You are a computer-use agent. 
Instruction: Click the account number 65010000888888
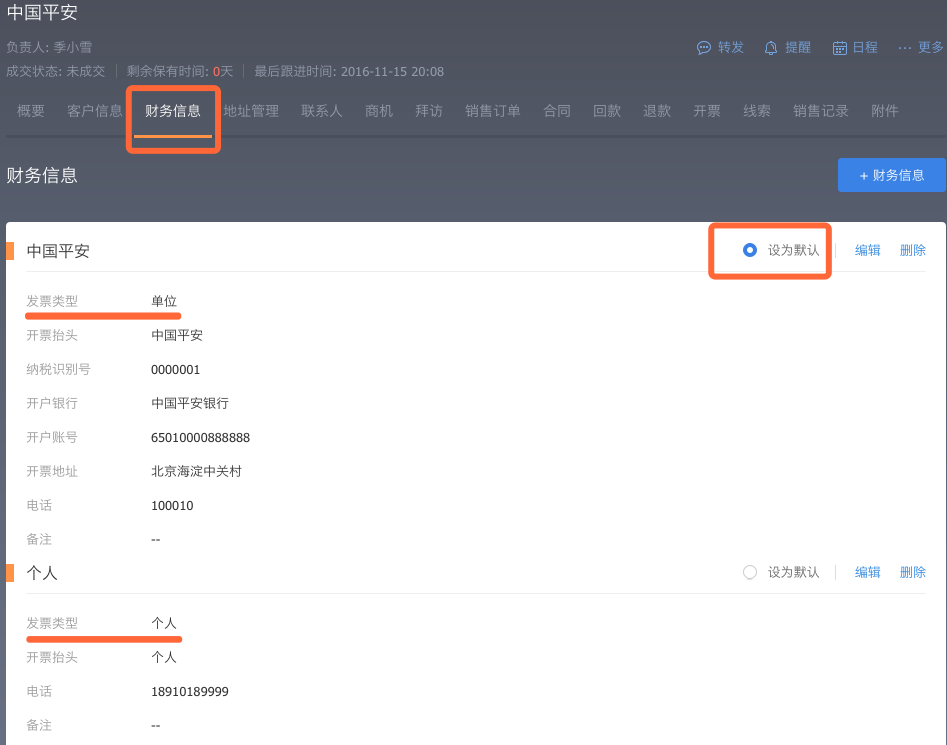201,438
